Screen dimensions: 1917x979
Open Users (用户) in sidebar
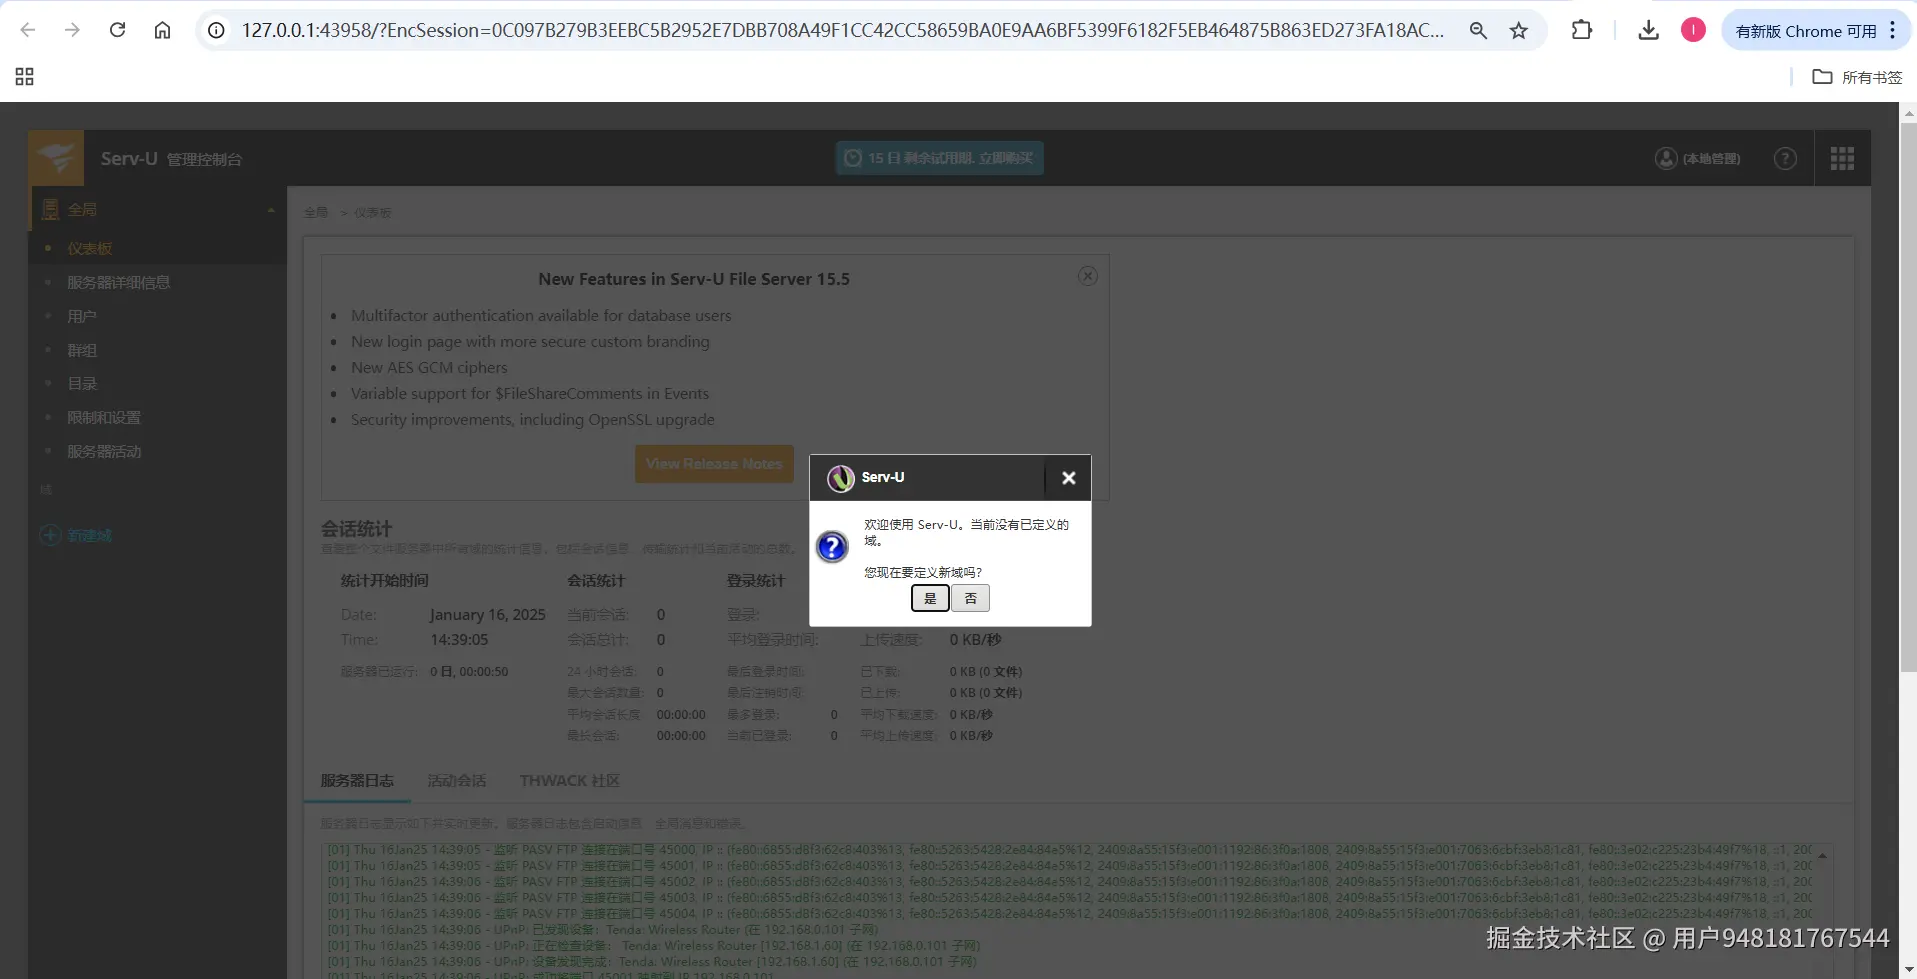pos(82,316)
